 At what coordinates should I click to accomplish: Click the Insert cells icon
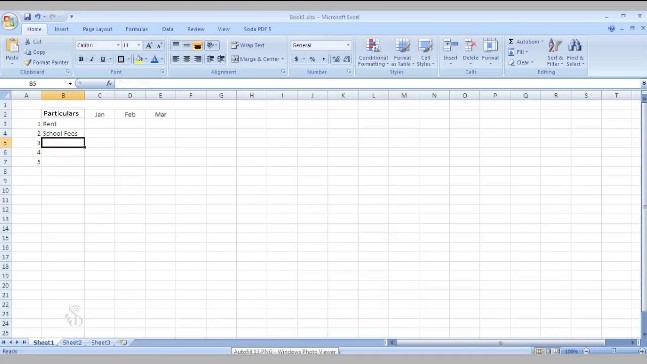coord(451,45)
